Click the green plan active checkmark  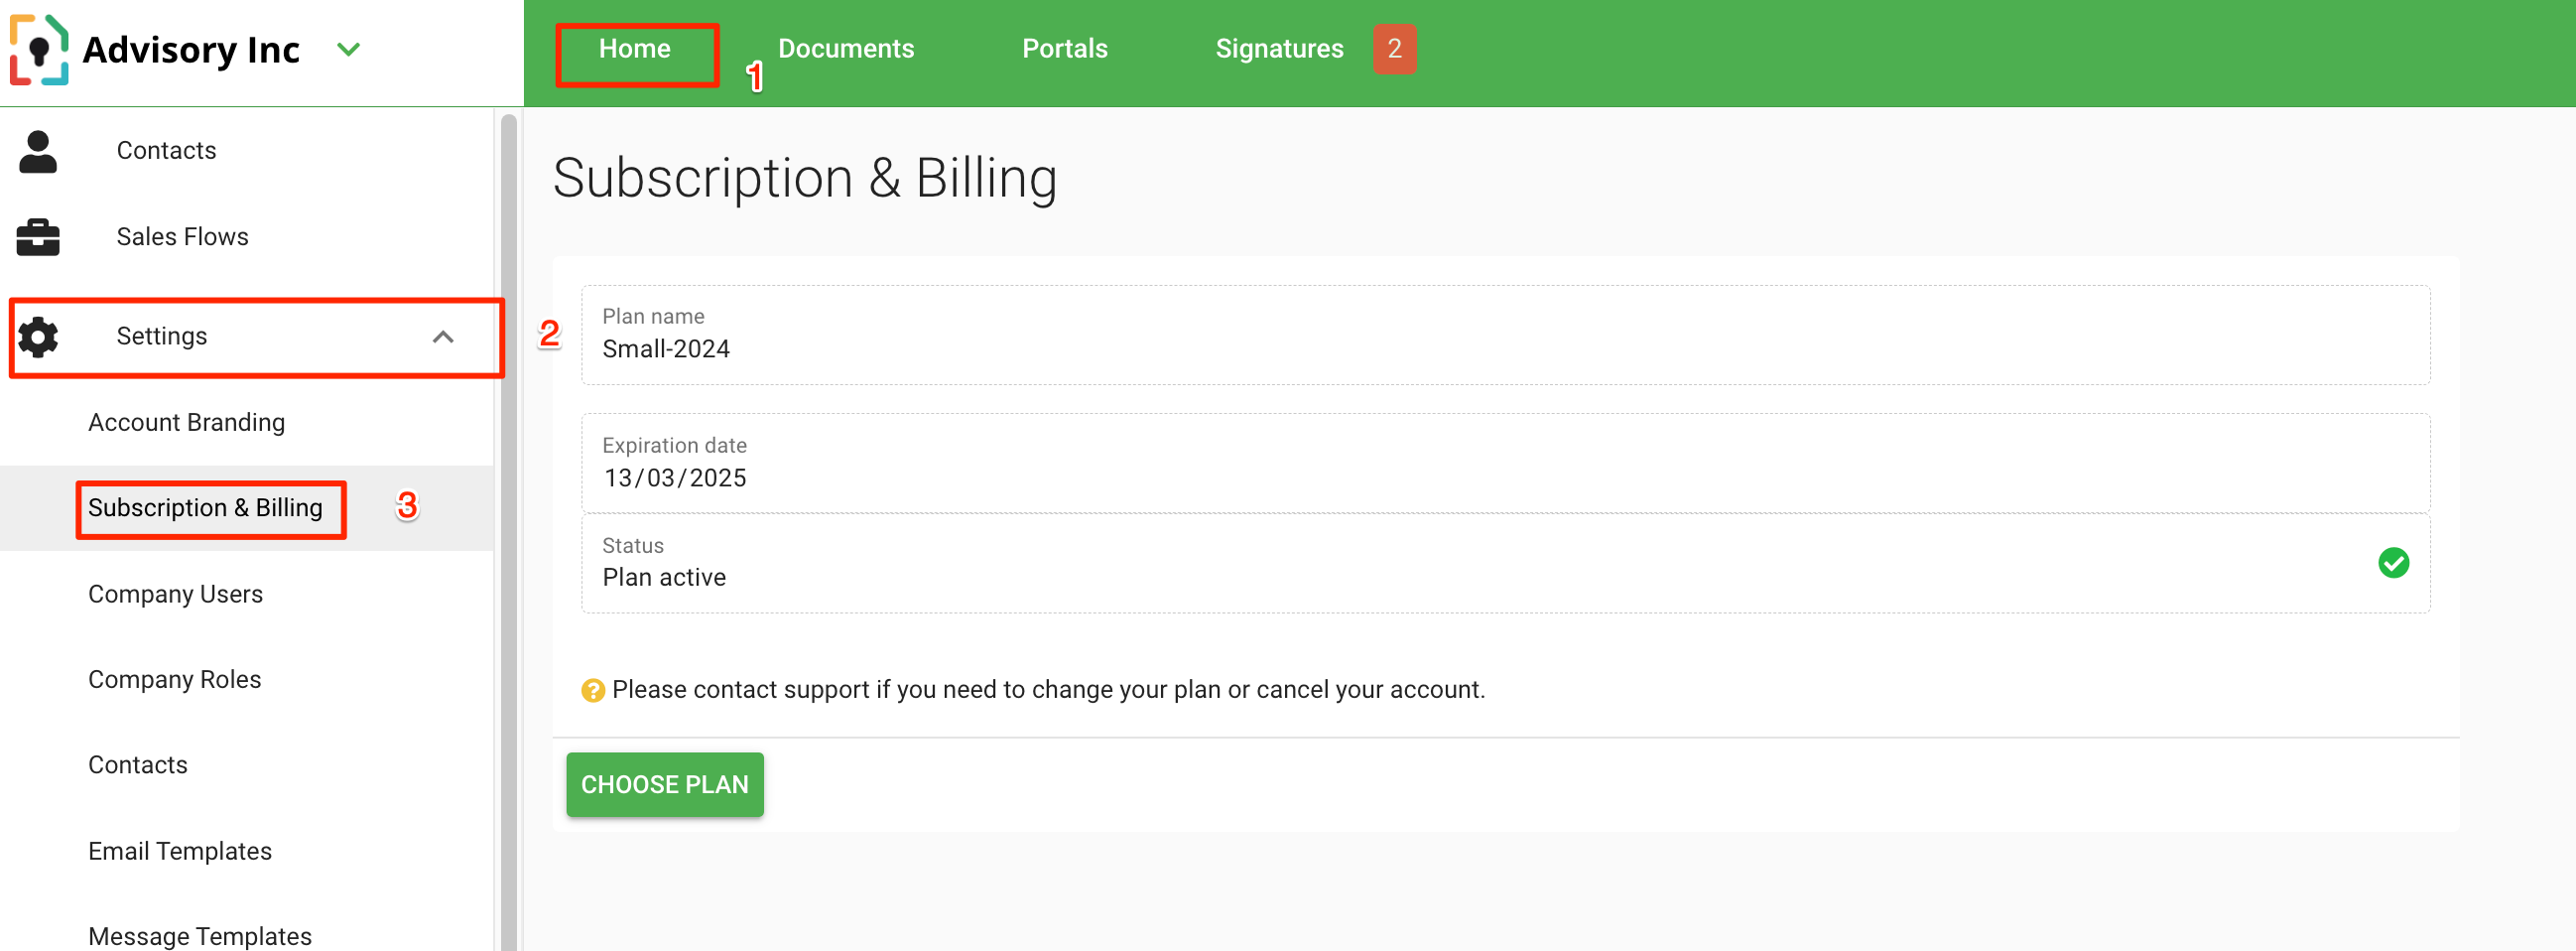point(2393,563)
